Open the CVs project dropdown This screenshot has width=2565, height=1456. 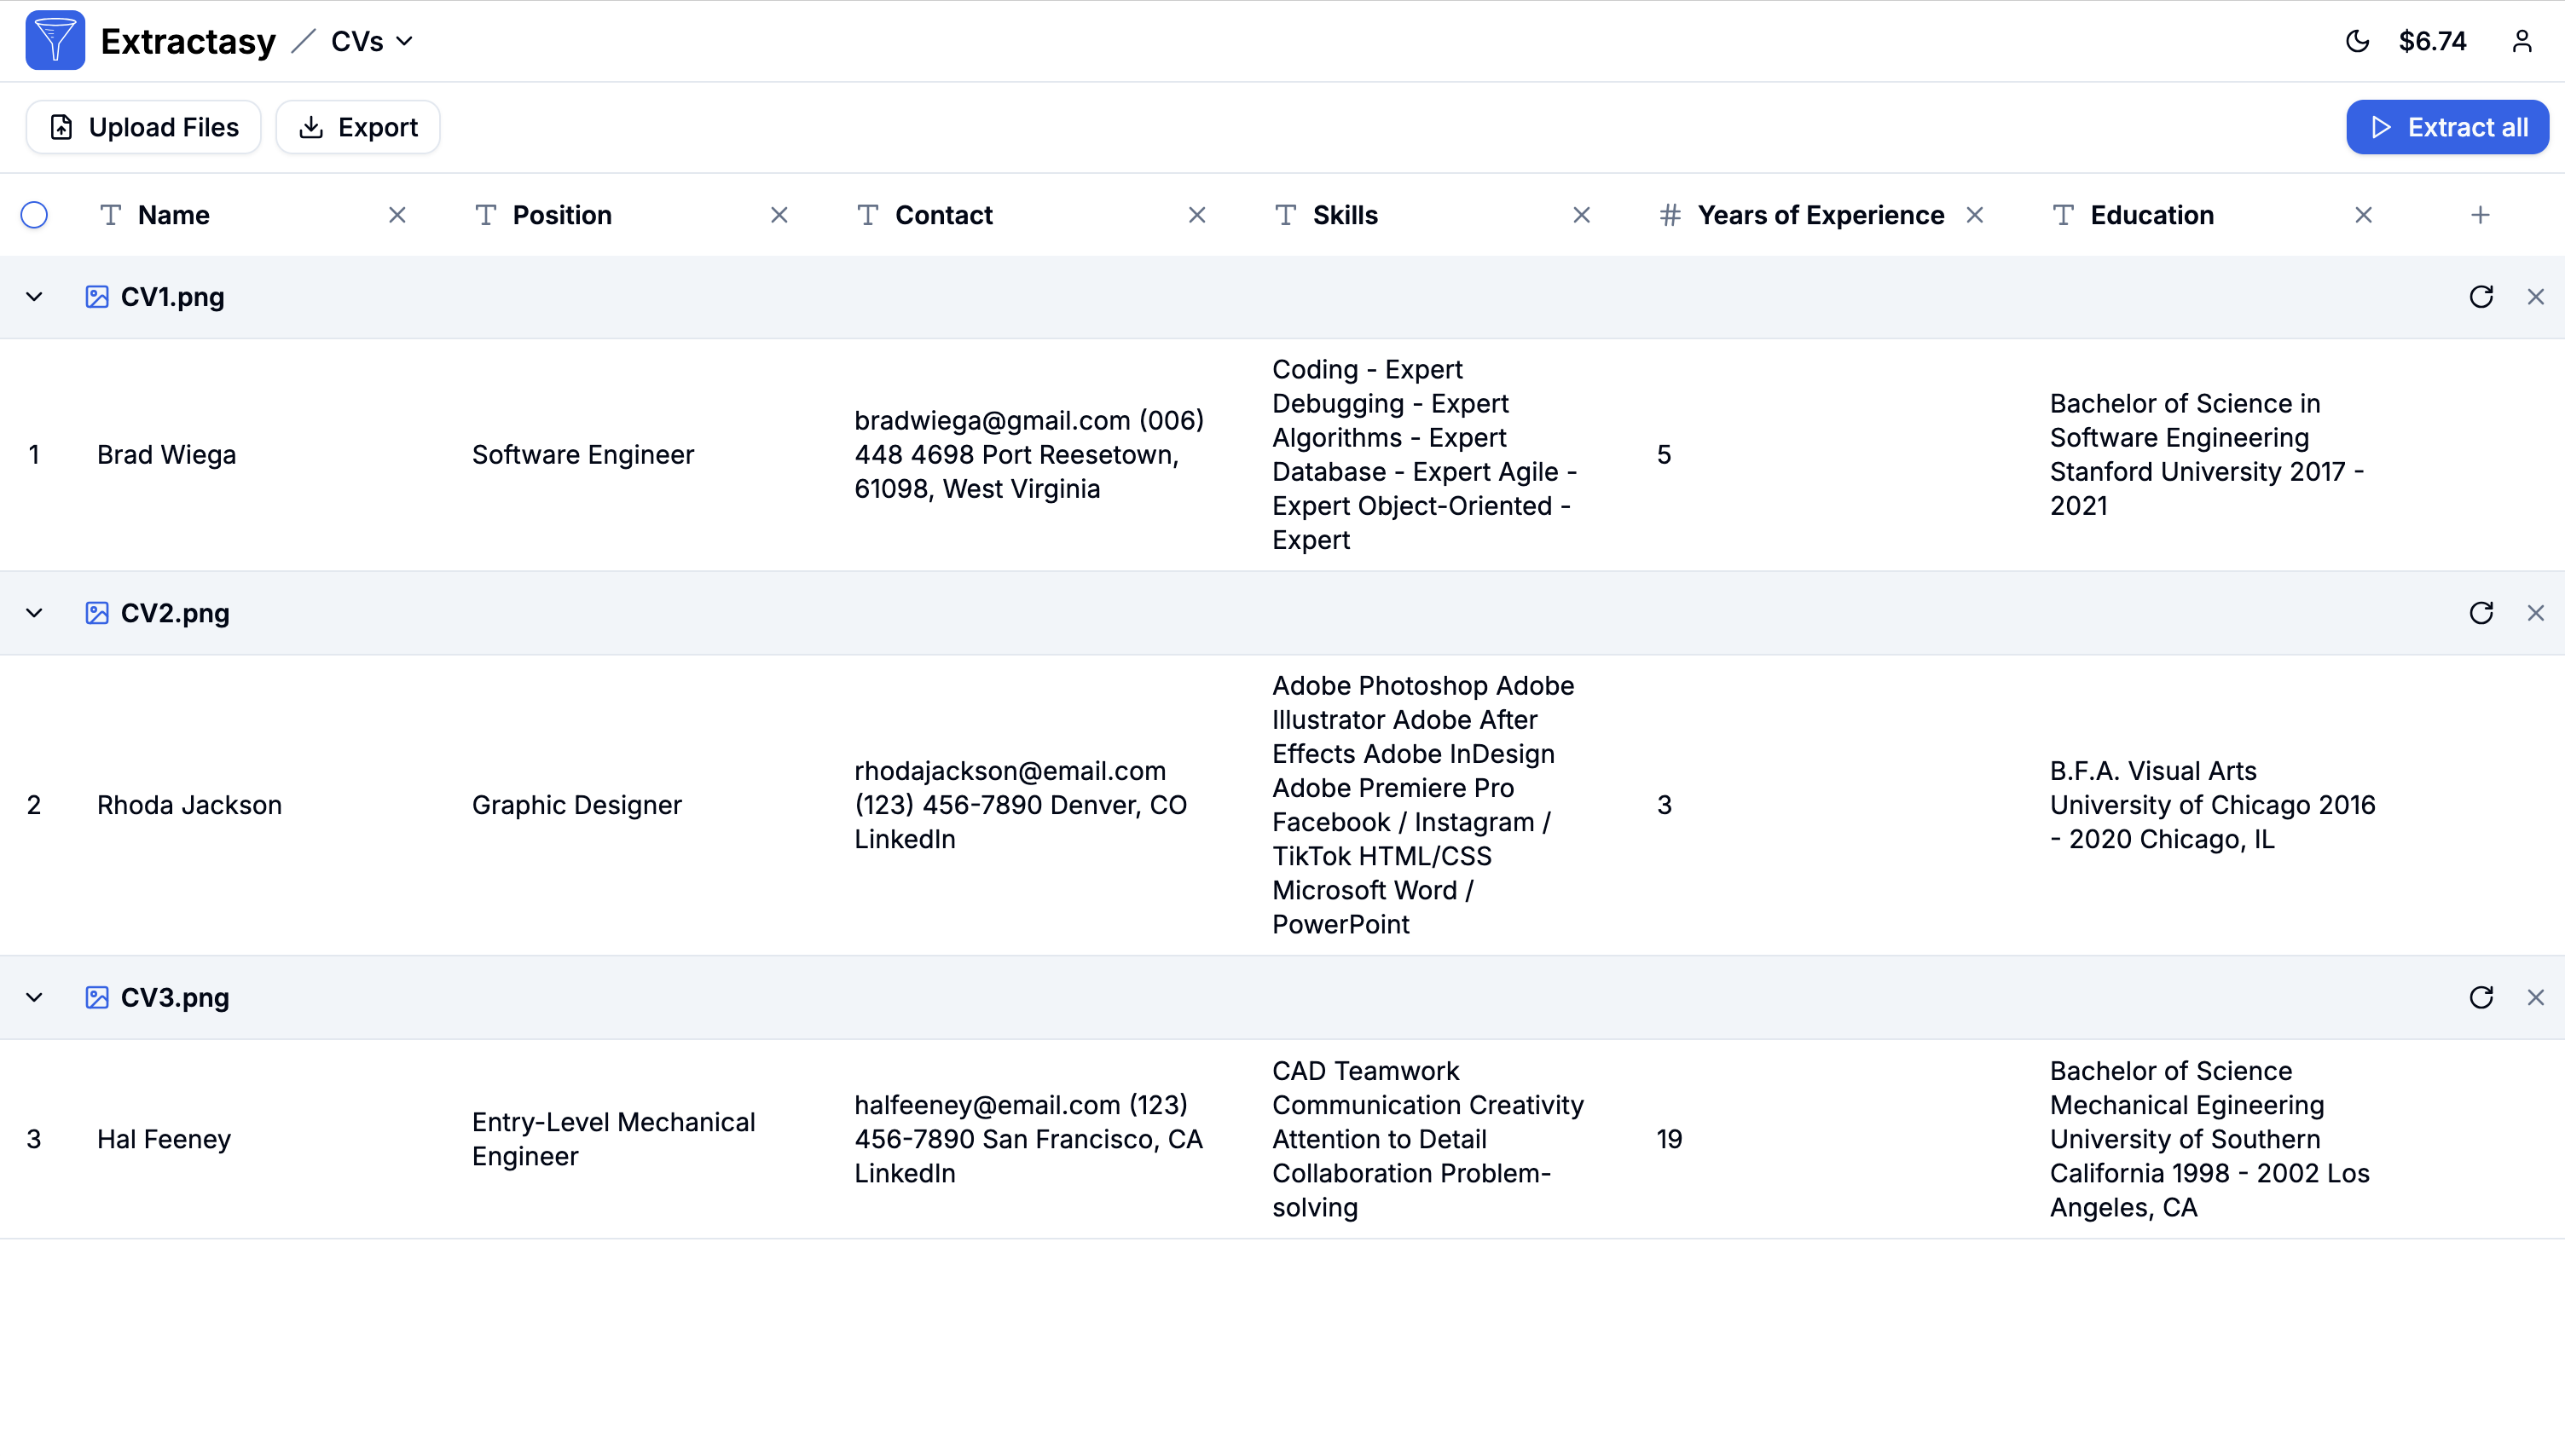tap(372, 41)
